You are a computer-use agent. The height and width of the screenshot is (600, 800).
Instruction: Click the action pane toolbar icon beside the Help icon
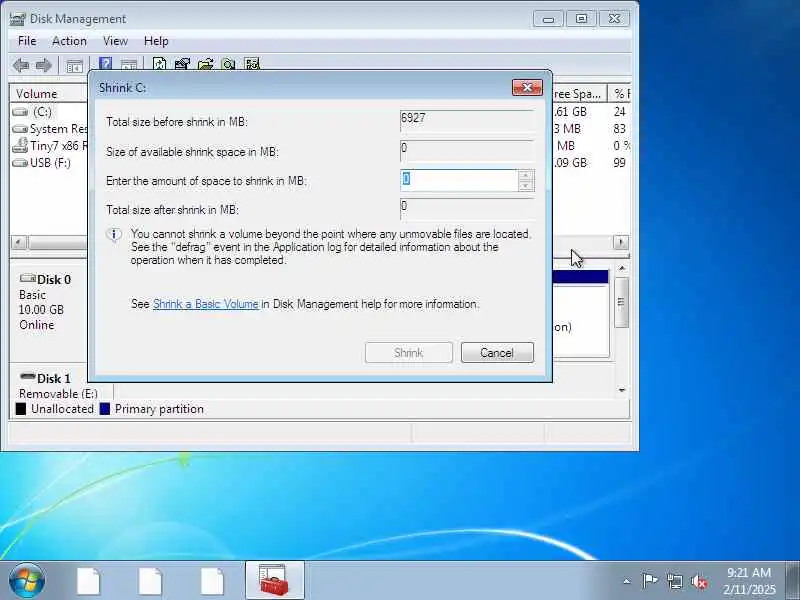click(x=129, y=65)
